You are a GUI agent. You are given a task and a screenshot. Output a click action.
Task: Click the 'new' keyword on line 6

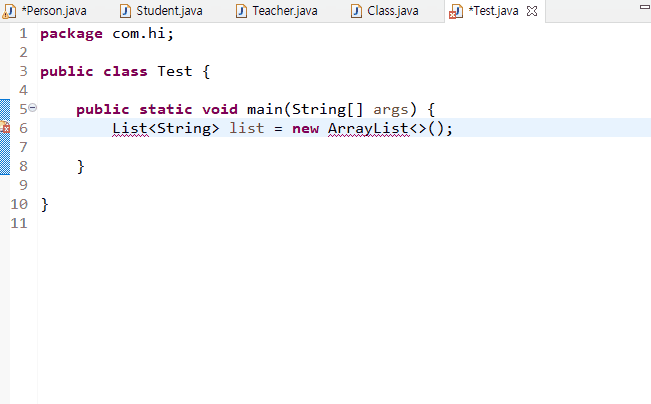pos(305,128)
